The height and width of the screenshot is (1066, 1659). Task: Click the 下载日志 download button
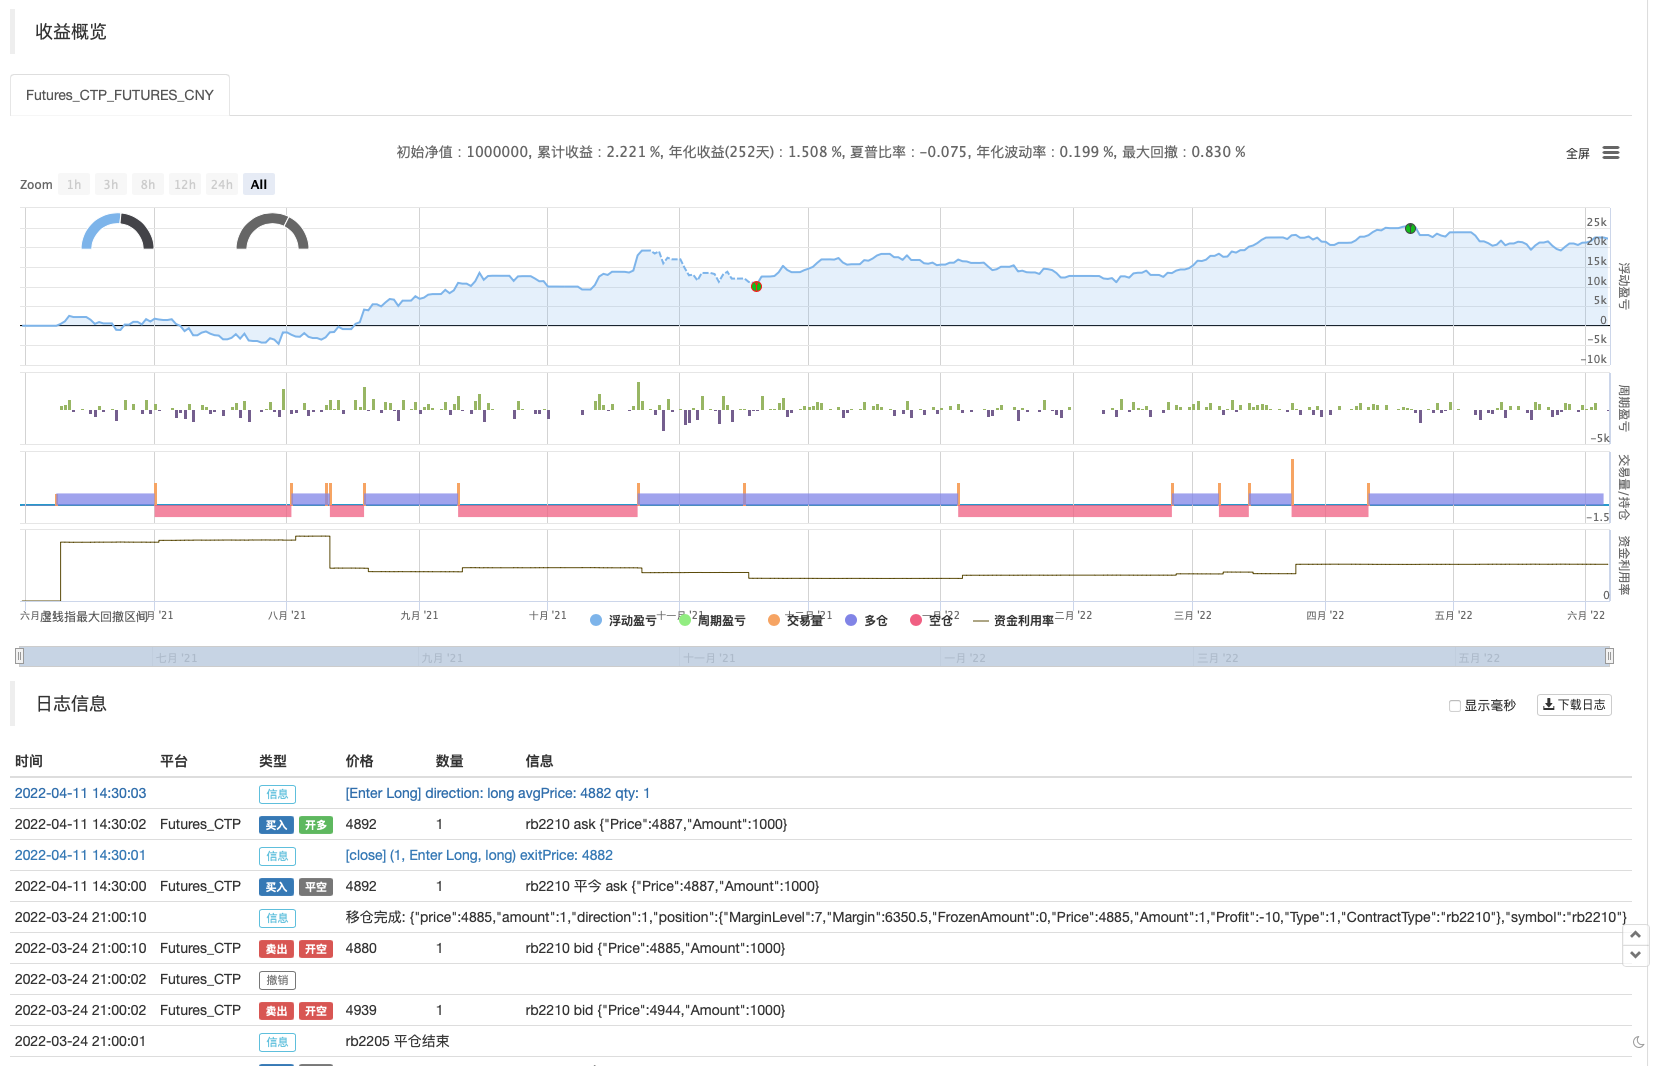click(1574, 705)
